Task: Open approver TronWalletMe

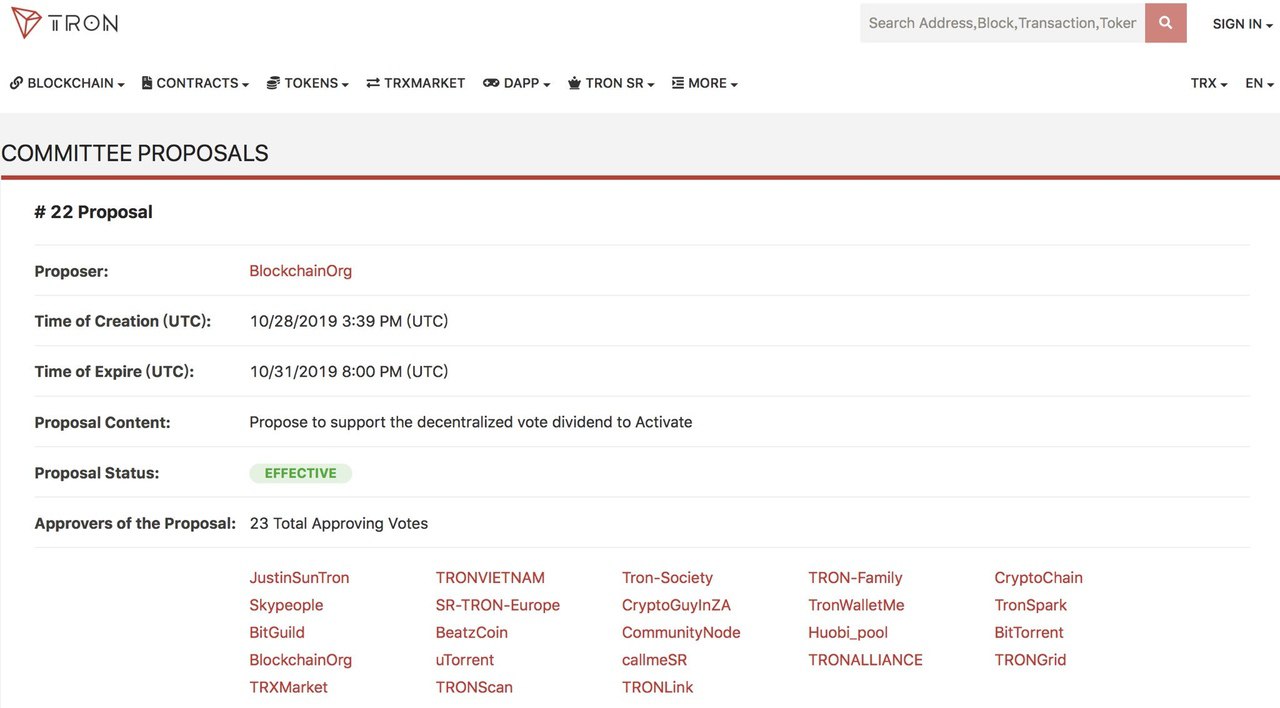Action: point(856,605)
